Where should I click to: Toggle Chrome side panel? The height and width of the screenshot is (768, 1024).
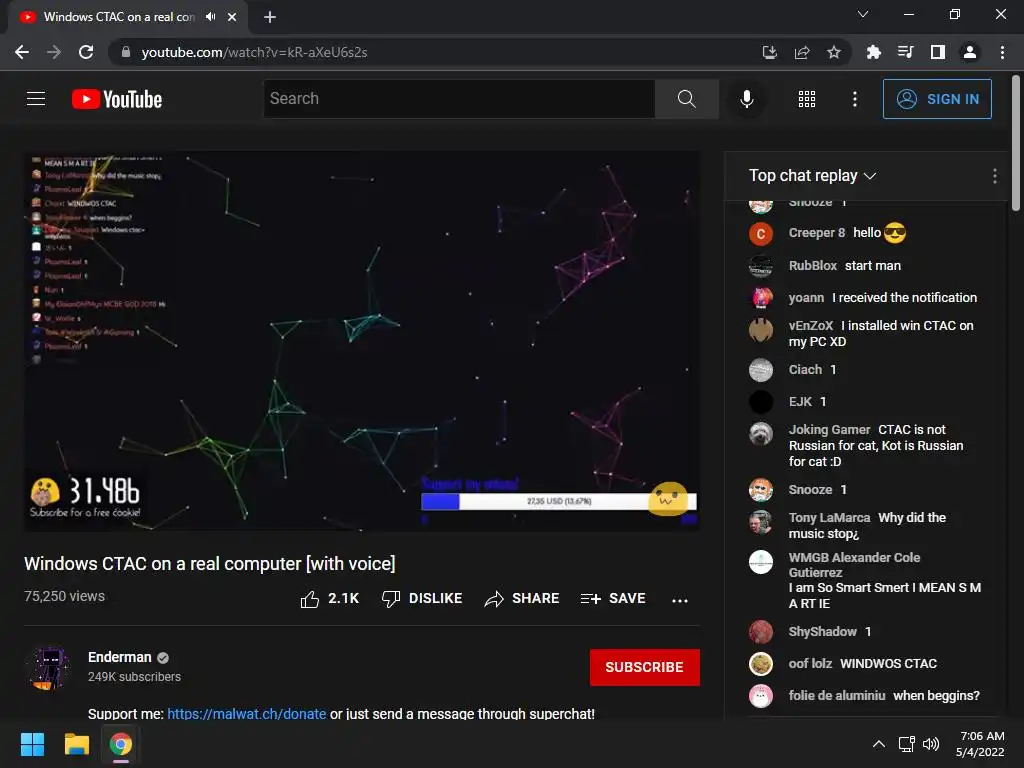(x=938, y=52)
